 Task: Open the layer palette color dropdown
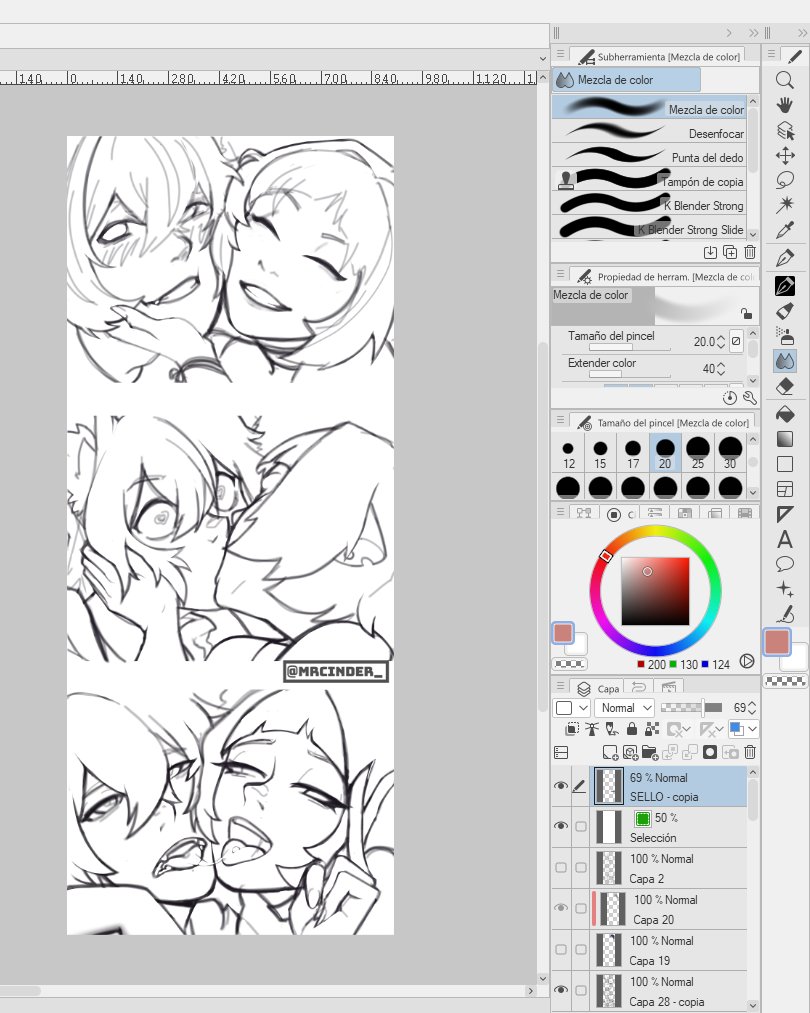(x=573, y=708)
